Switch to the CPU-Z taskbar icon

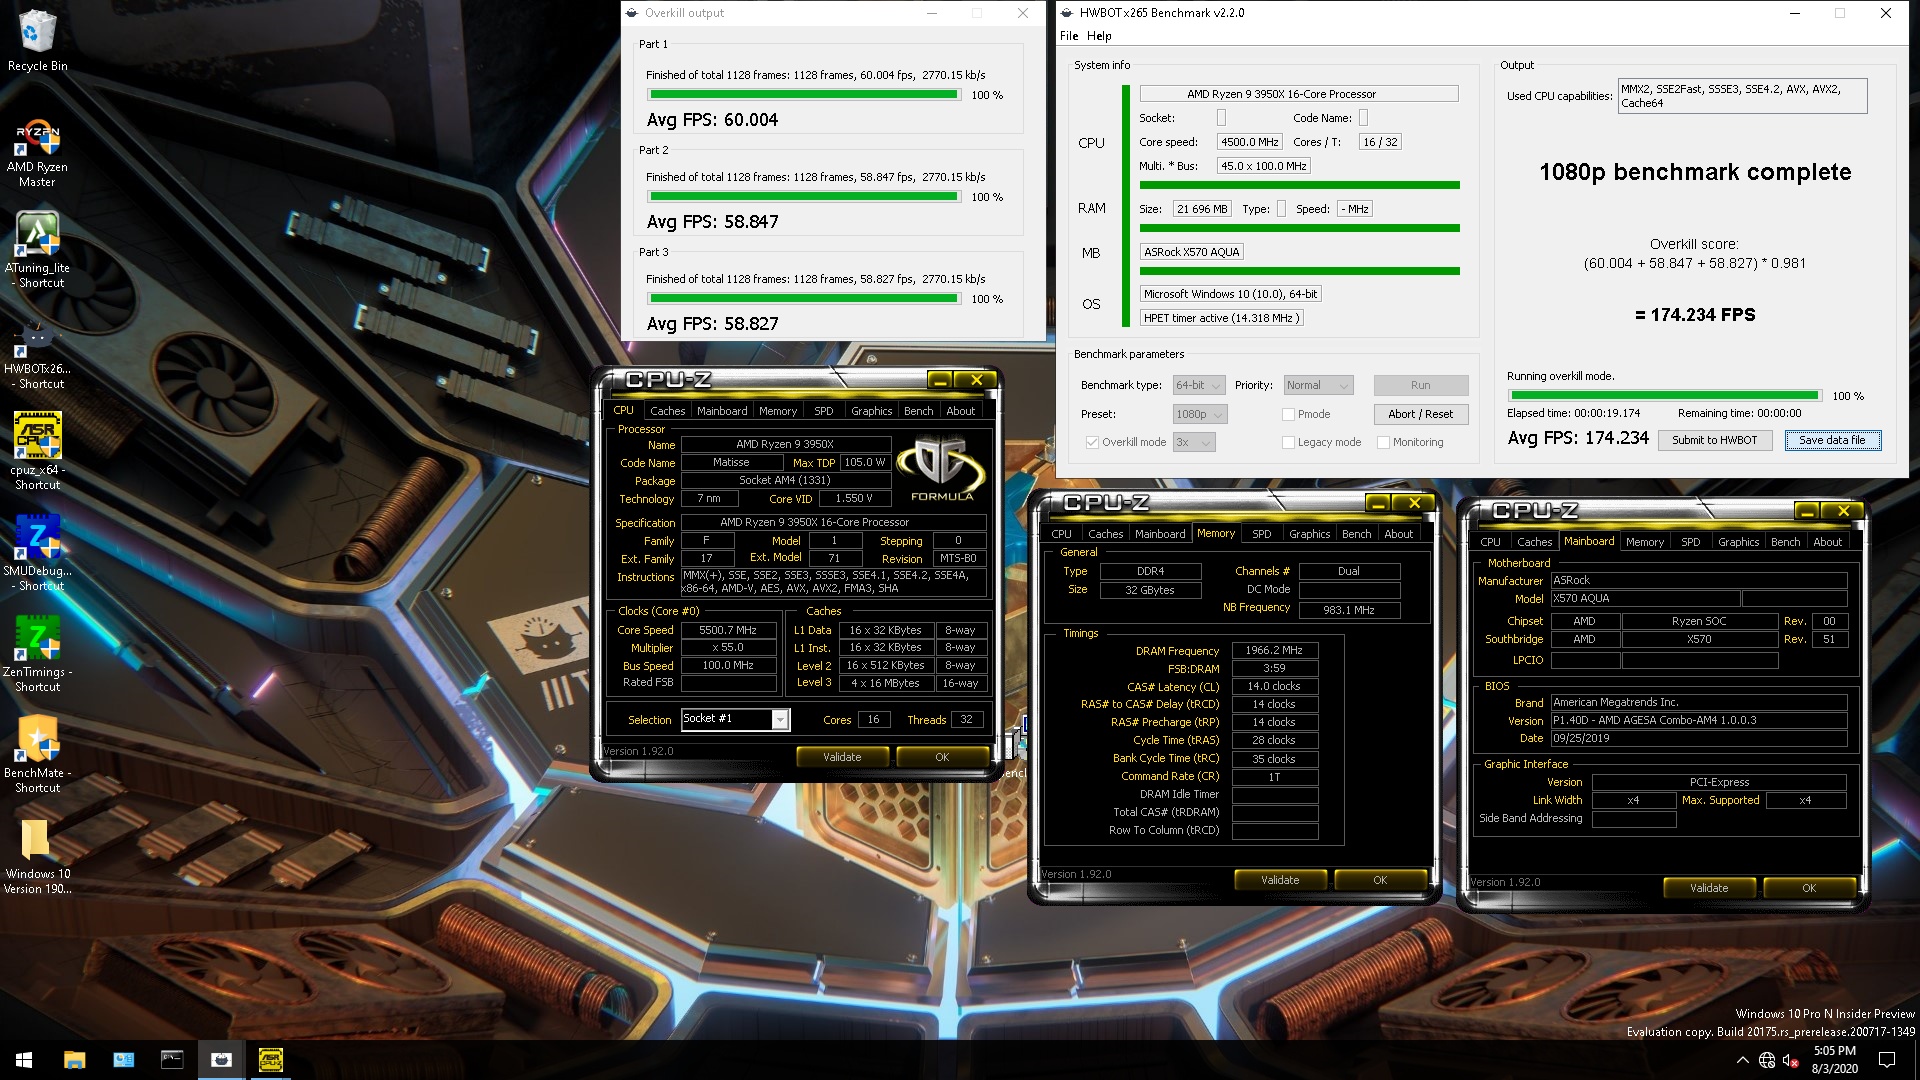270,1059
